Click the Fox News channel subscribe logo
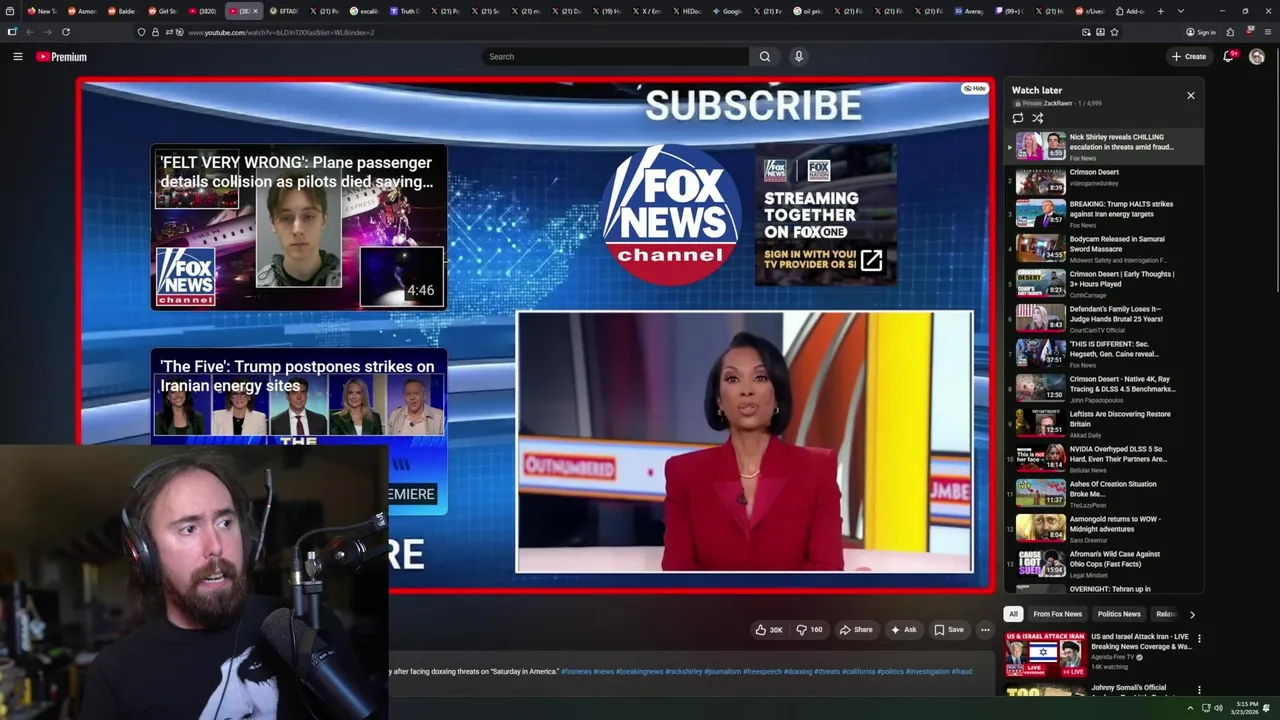 (x=671, y=215)
